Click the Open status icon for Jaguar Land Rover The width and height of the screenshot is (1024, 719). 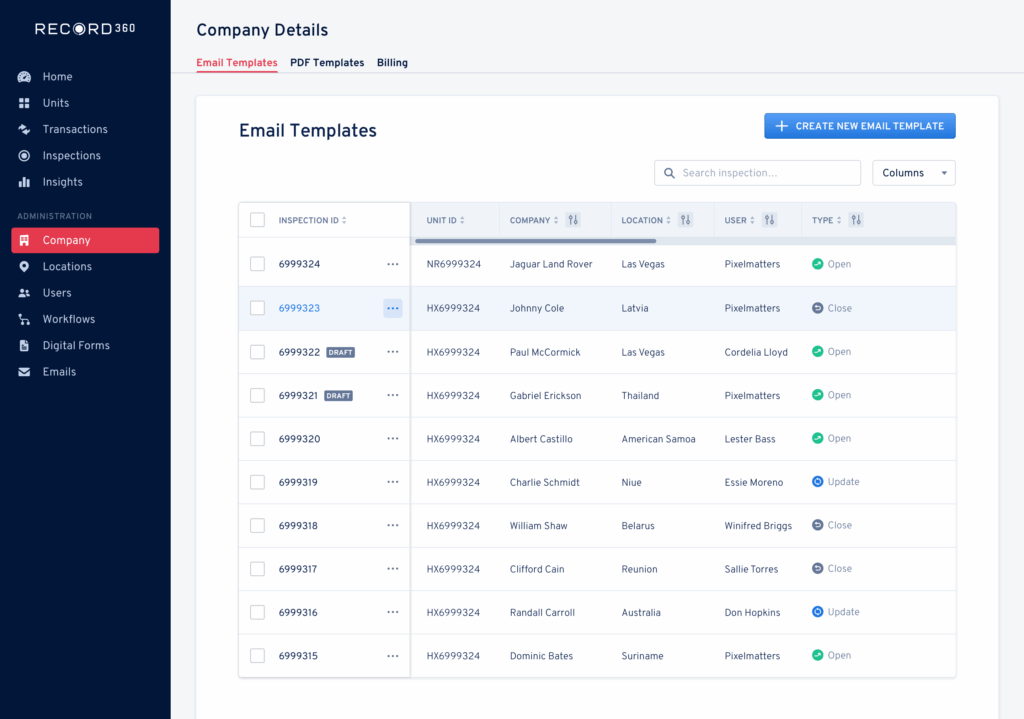point(817,264)
